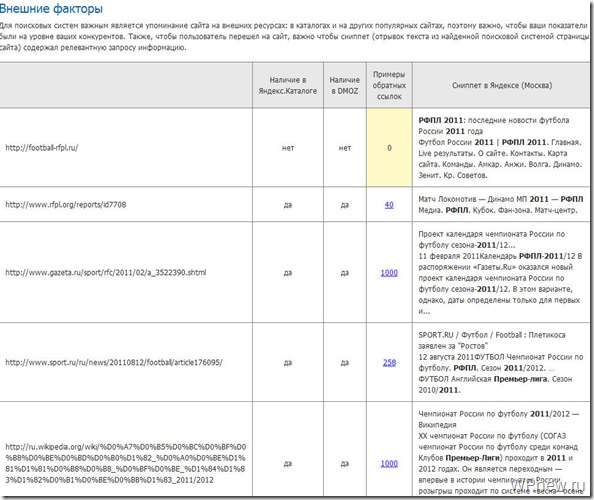Click the 'Внешние факторы' heading
The height and width of the screenshot is (500, 594).
point(51,9)
